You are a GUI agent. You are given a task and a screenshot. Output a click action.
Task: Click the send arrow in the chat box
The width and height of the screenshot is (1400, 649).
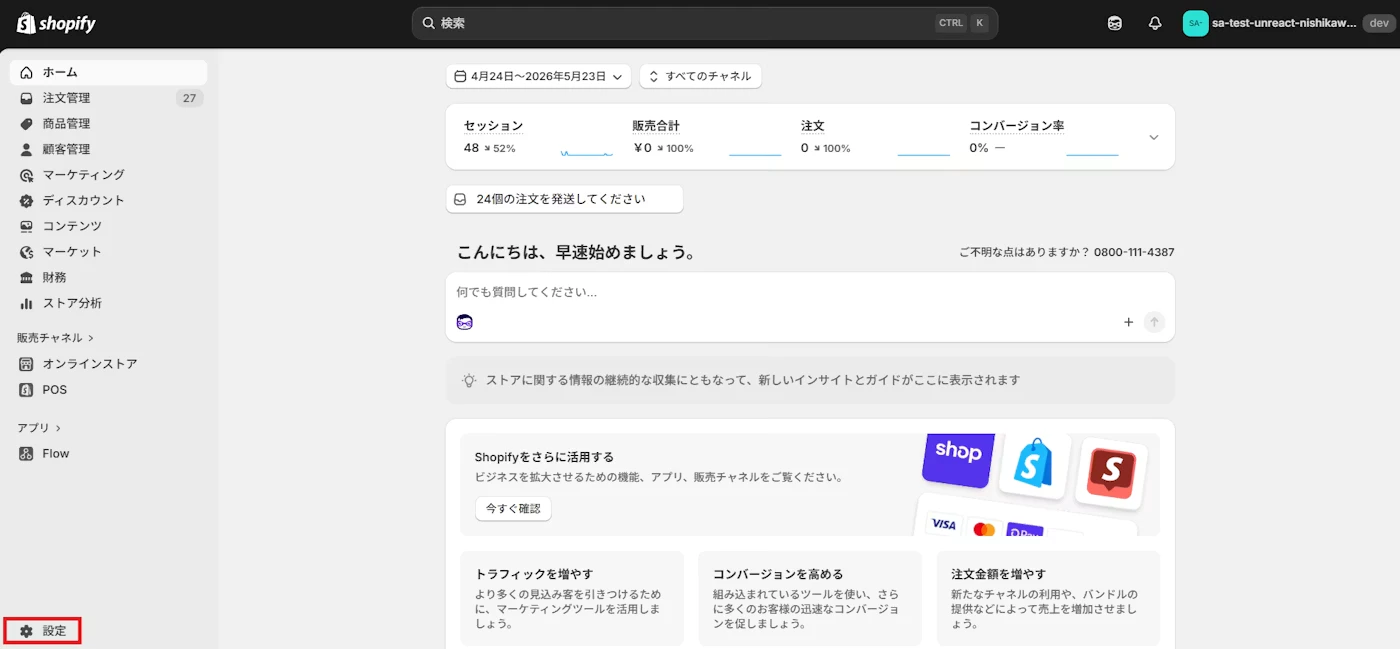click(x=1155, y=322)
